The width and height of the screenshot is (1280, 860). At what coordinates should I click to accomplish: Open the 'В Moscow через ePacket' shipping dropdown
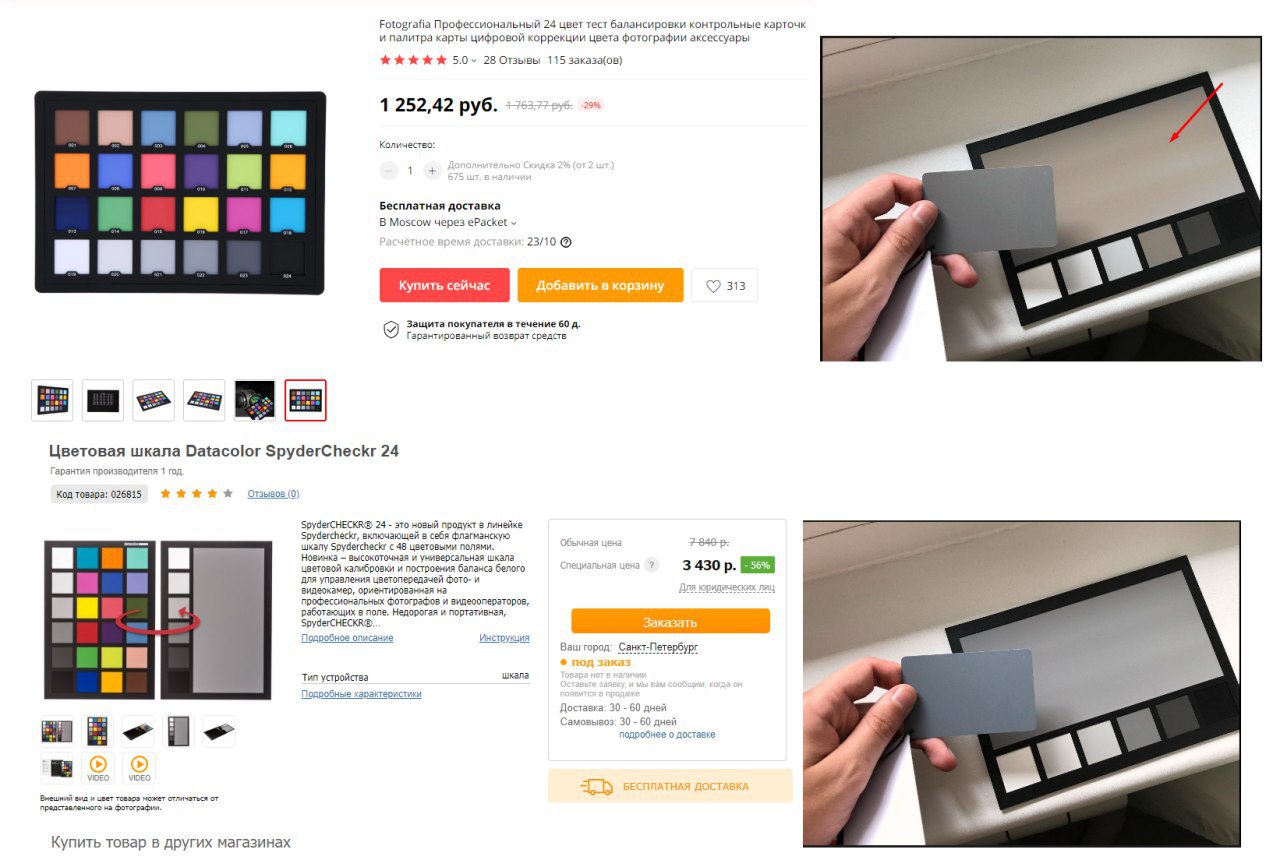(x=448, y=222)
